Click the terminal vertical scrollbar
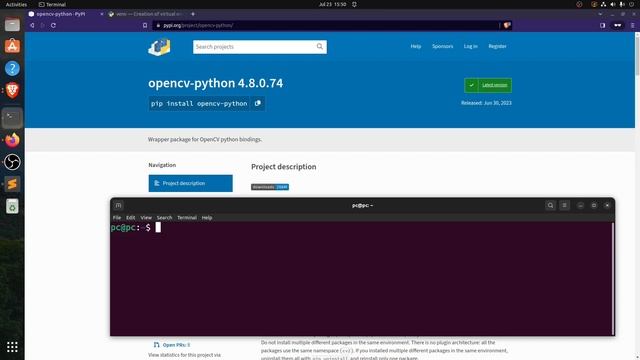Image resolution: width=640 pixels, height=360 pixels. click(613, 278)
